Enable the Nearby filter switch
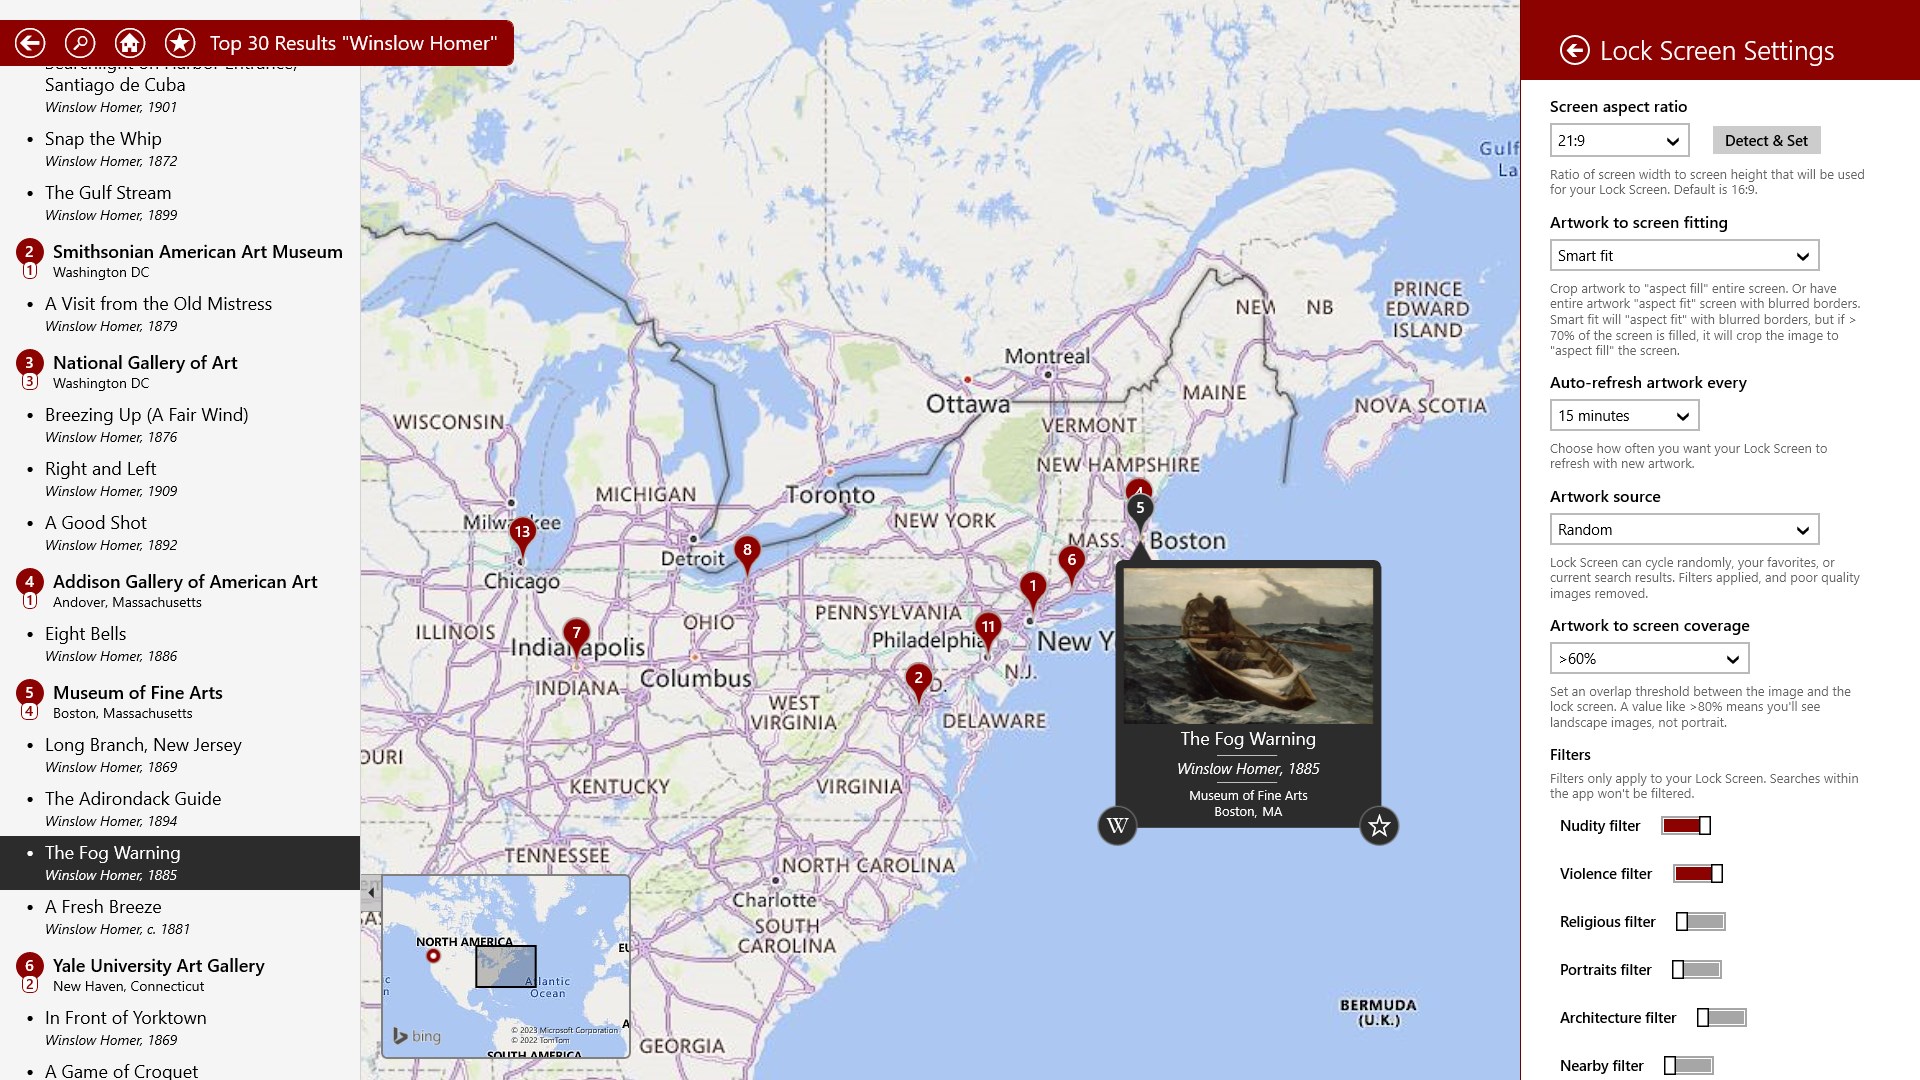 [x=1689, y=1065]
